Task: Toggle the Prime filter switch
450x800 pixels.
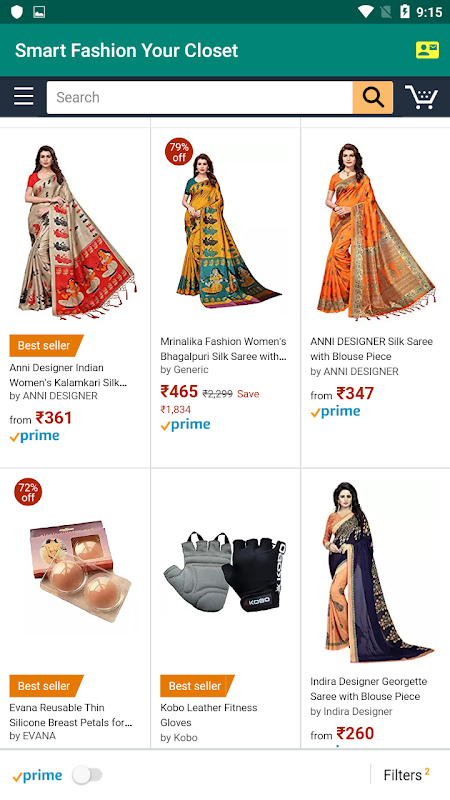Action: [87, 775]
